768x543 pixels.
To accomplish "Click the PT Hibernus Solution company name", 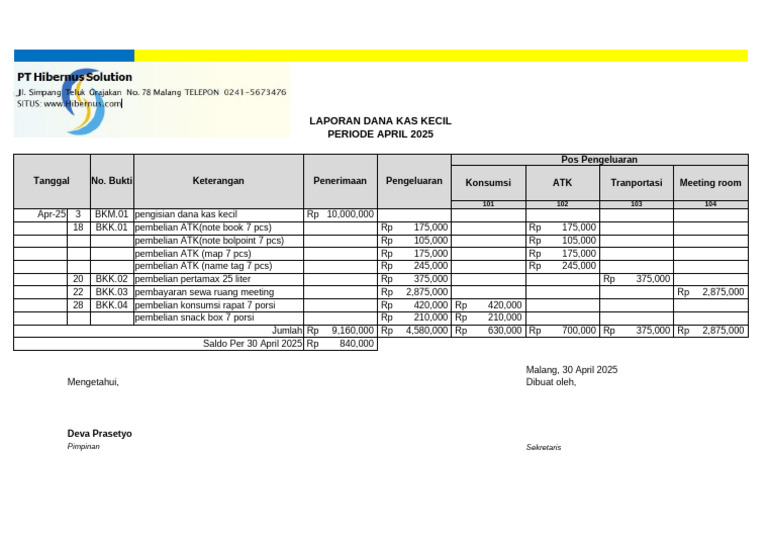I will coord(74,77).
